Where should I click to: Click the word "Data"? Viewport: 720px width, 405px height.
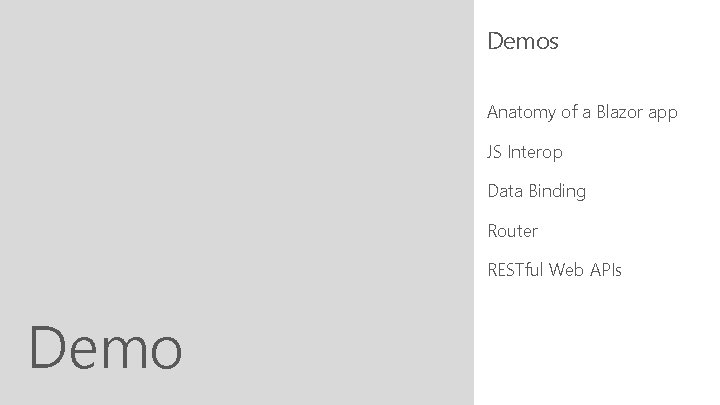coord(505,191)
